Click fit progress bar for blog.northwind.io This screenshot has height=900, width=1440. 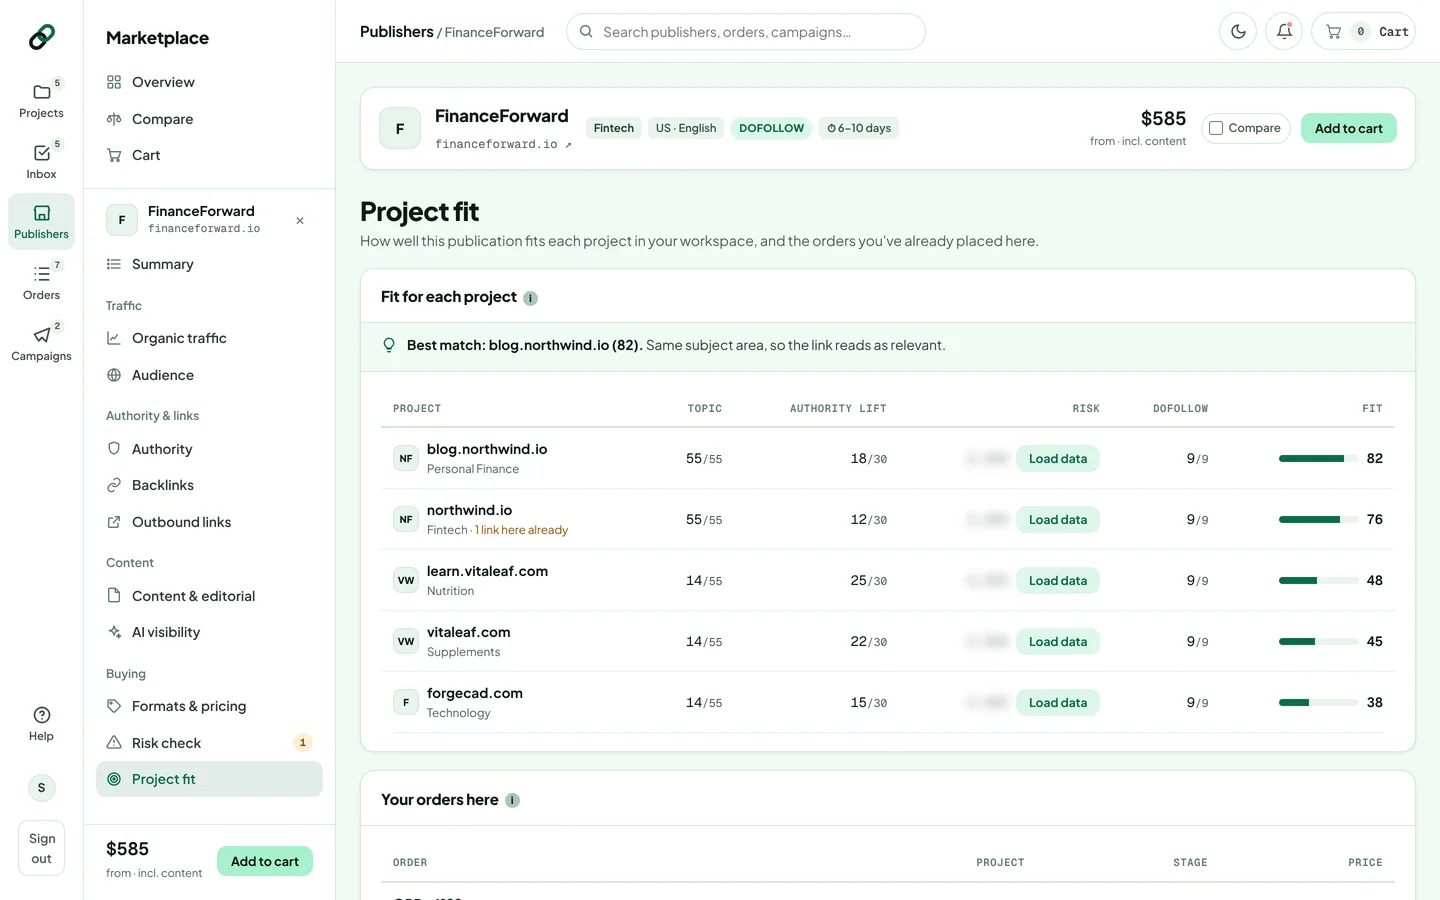pos(1317,459)
